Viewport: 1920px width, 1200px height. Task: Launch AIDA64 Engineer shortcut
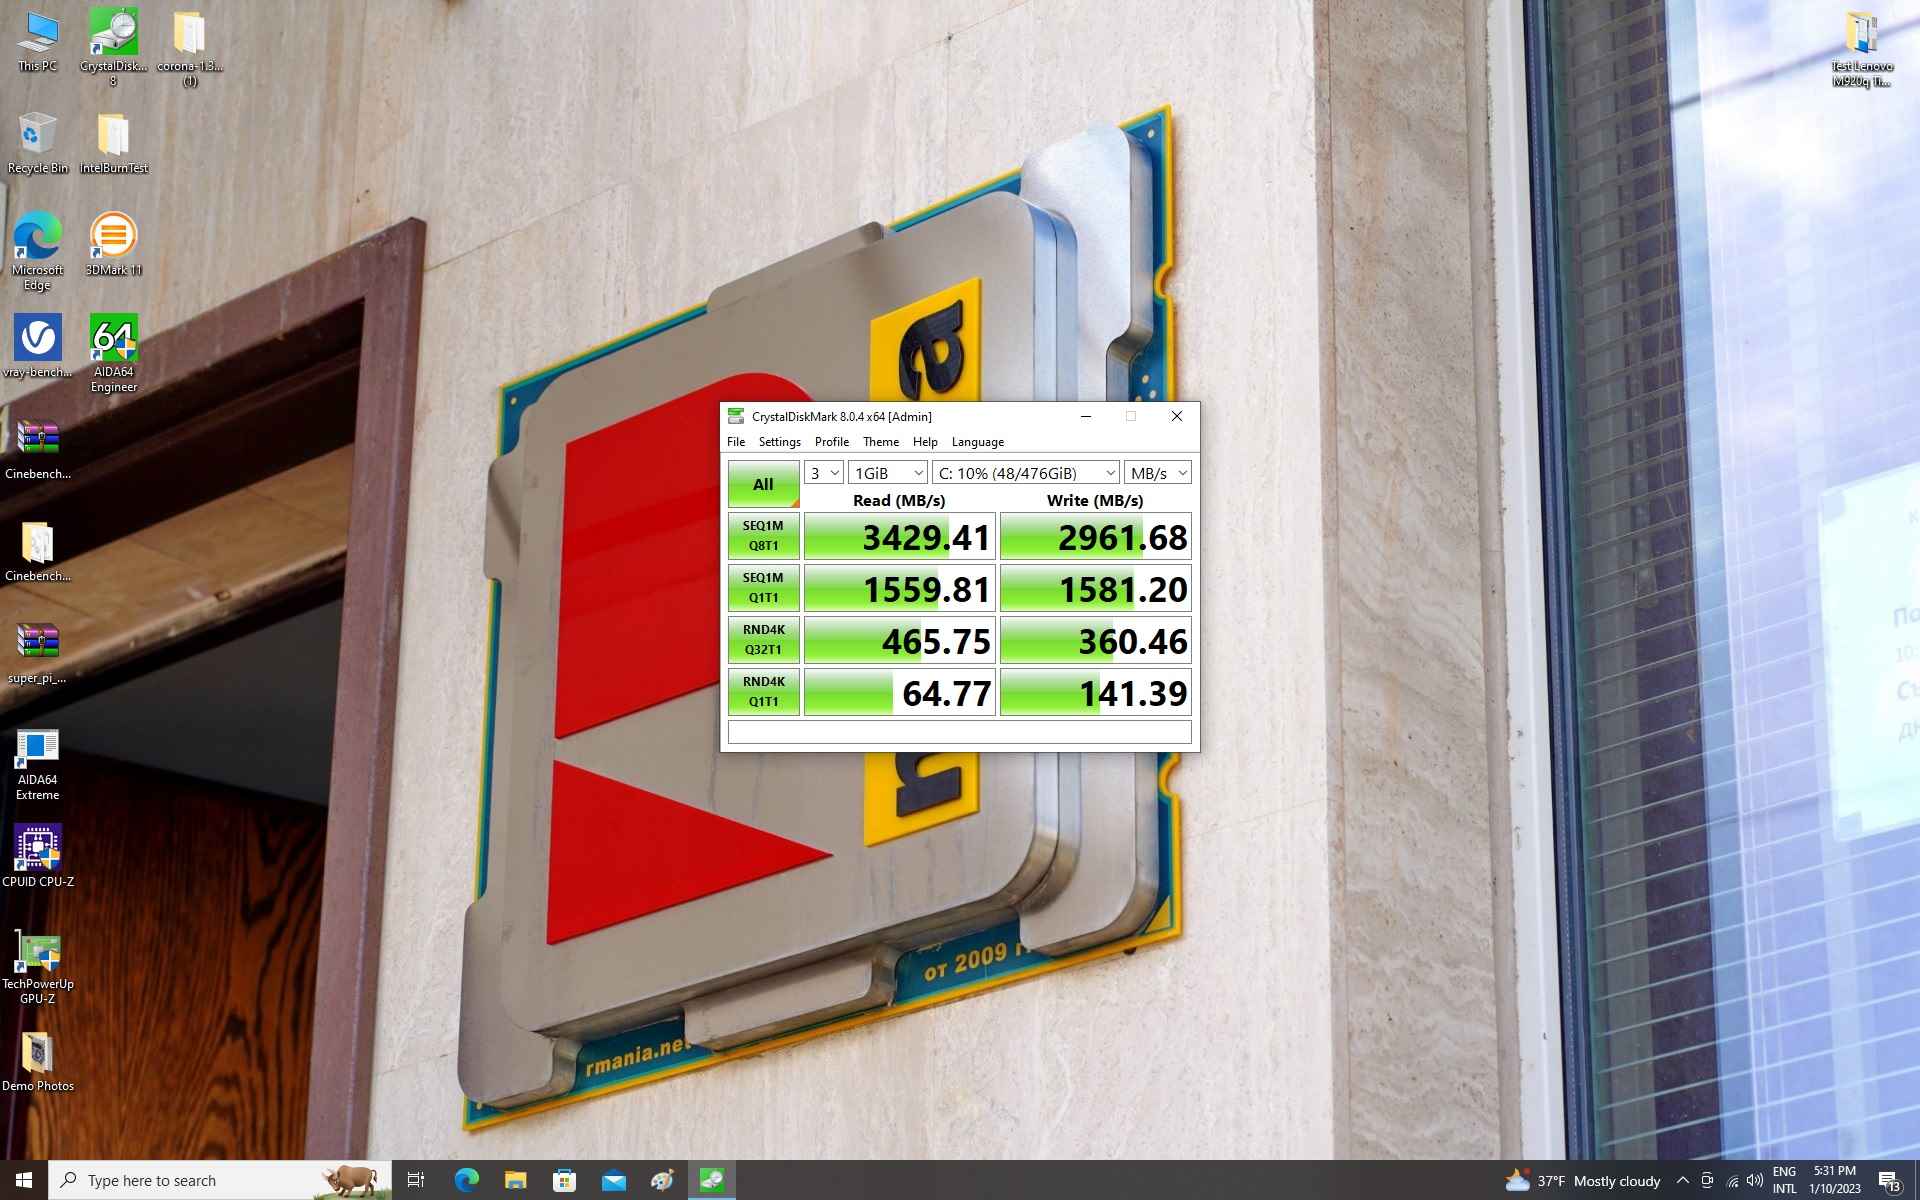tap(113, 354)
